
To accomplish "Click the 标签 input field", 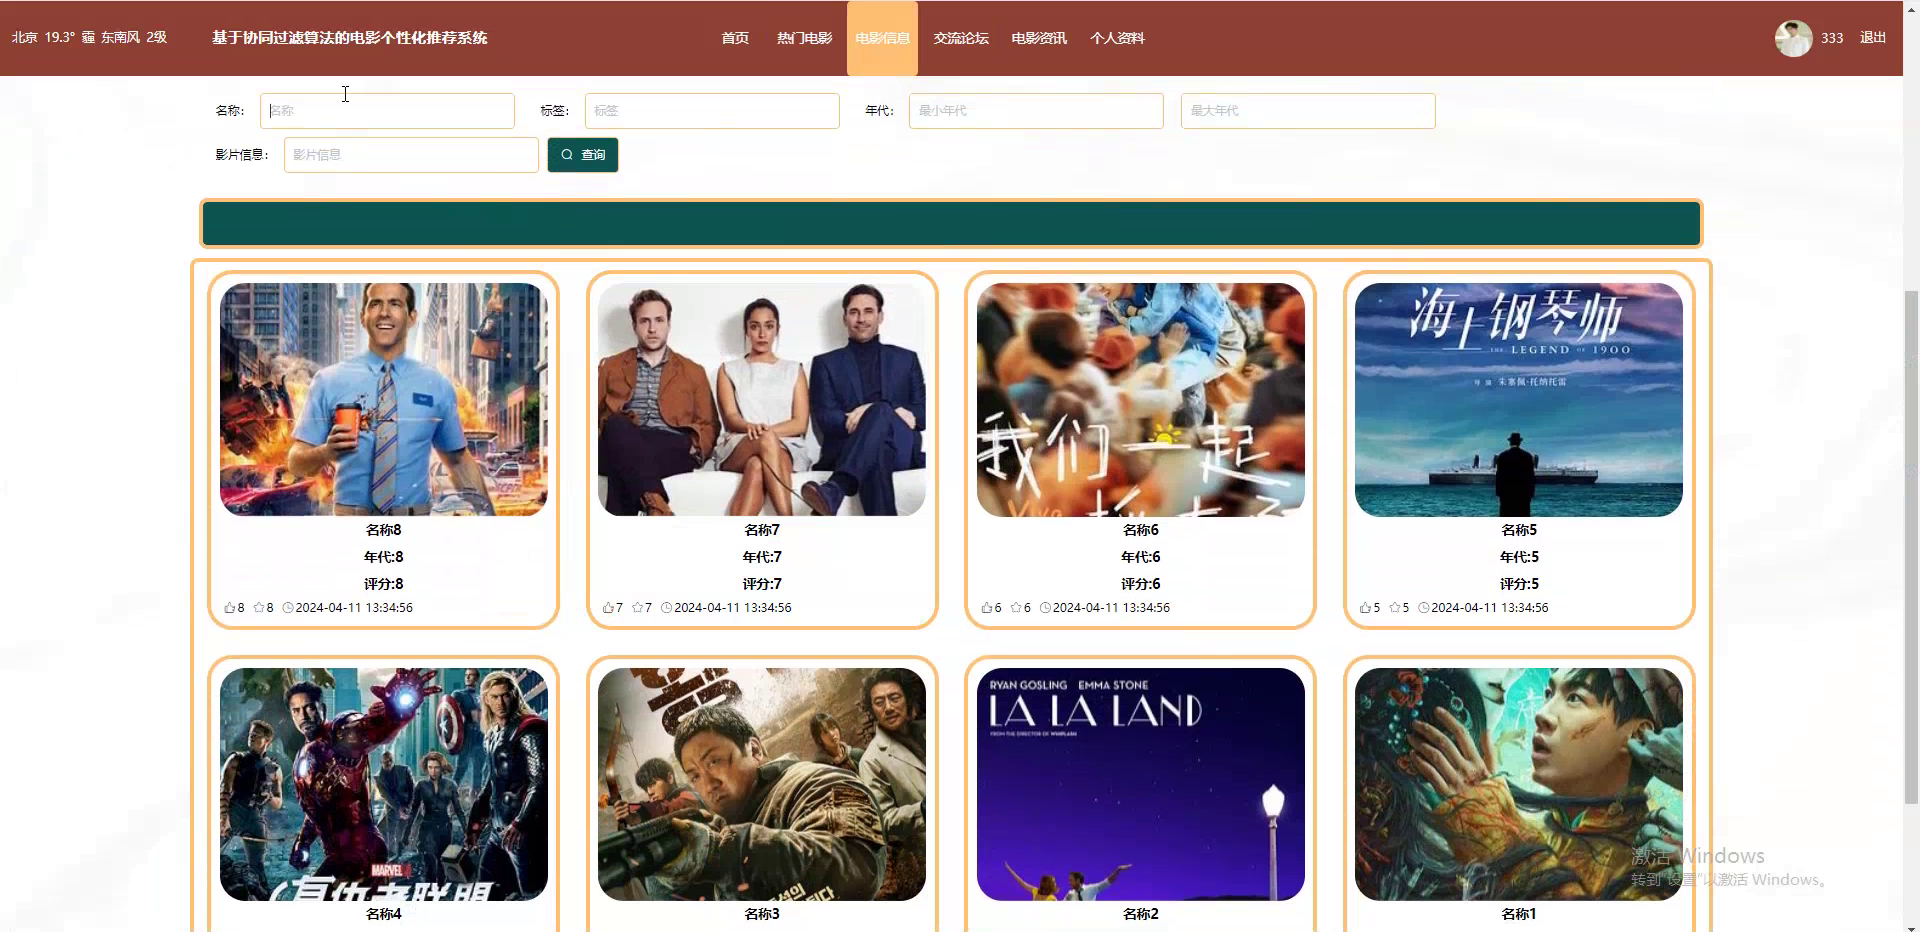I will (x=712, y=111).
